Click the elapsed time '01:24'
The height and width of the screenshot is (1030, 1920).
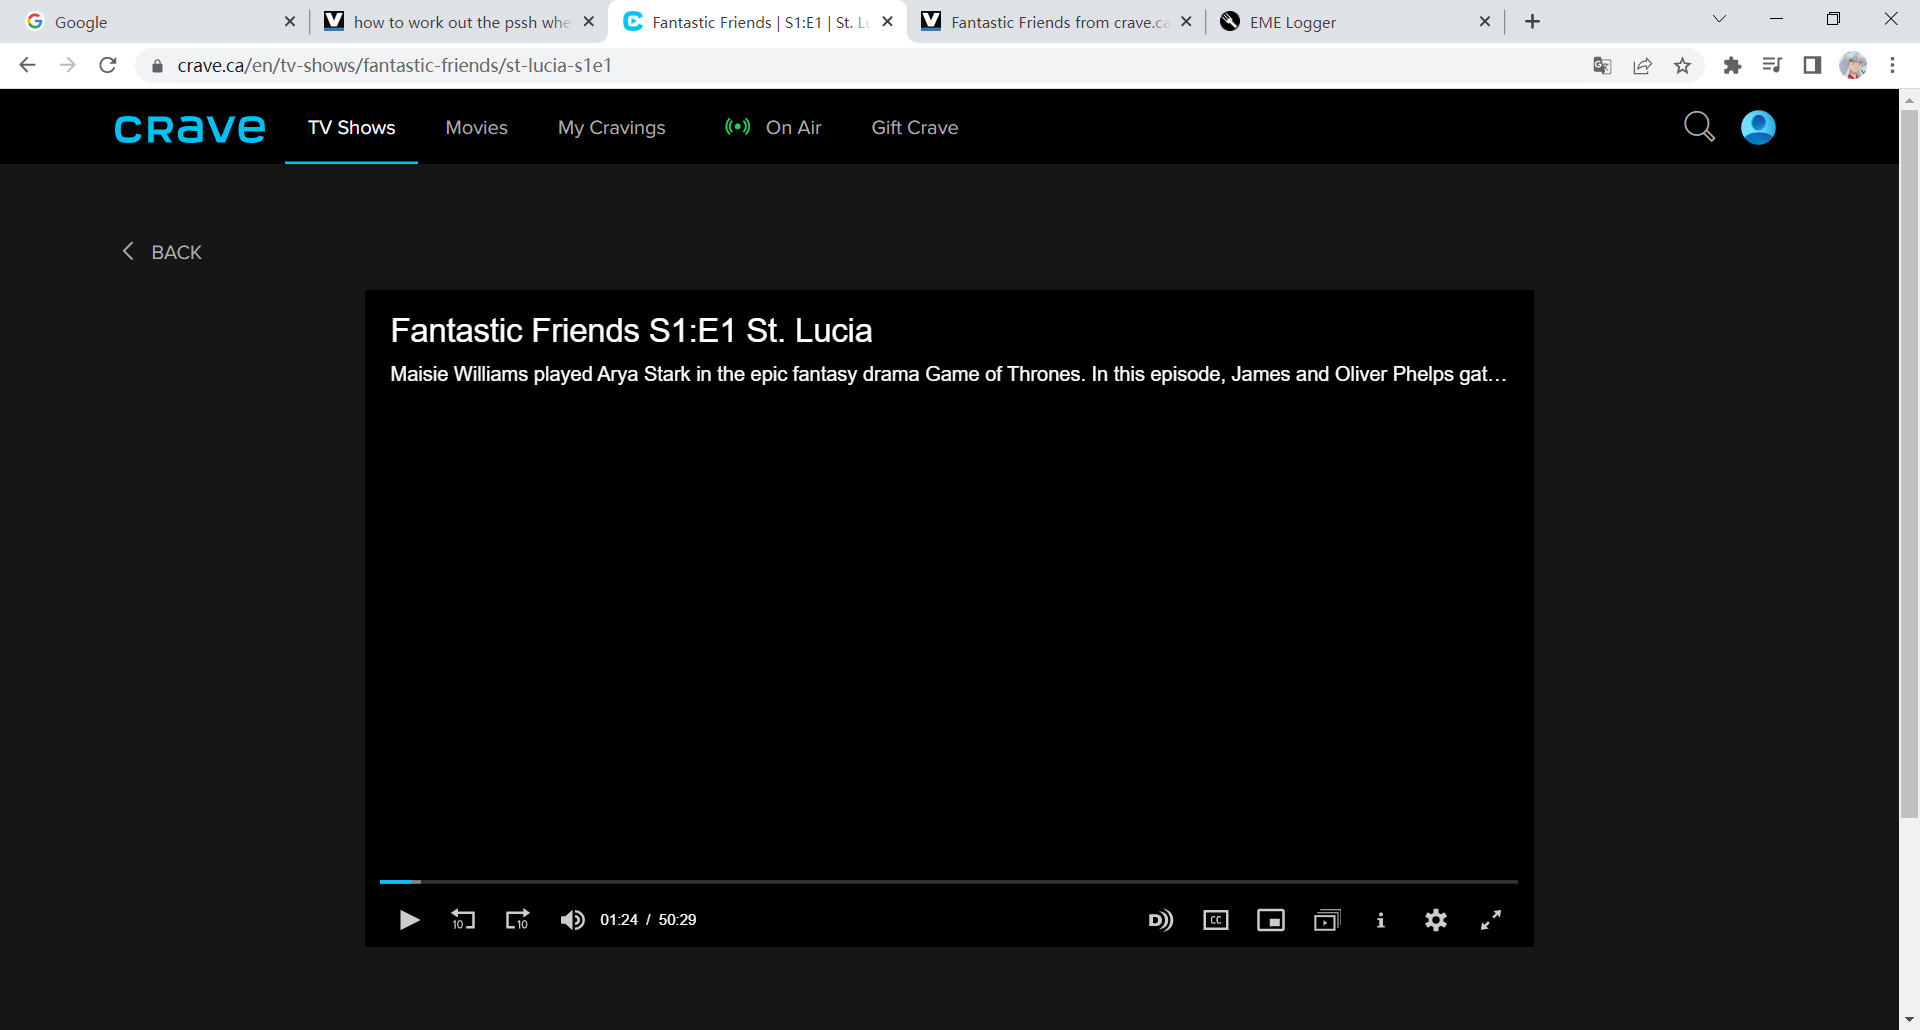619,920
